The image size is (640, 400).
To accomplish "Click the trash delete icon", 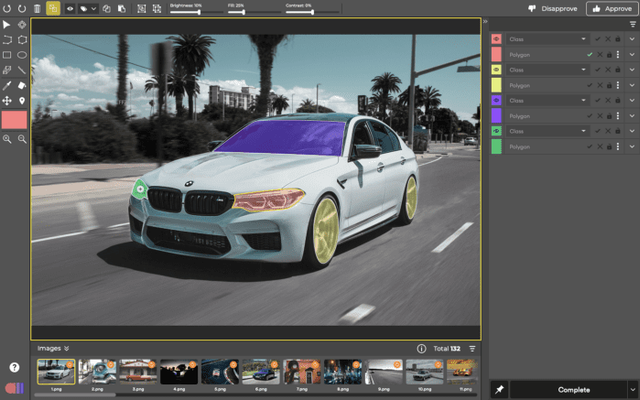I will pos(37,8).
